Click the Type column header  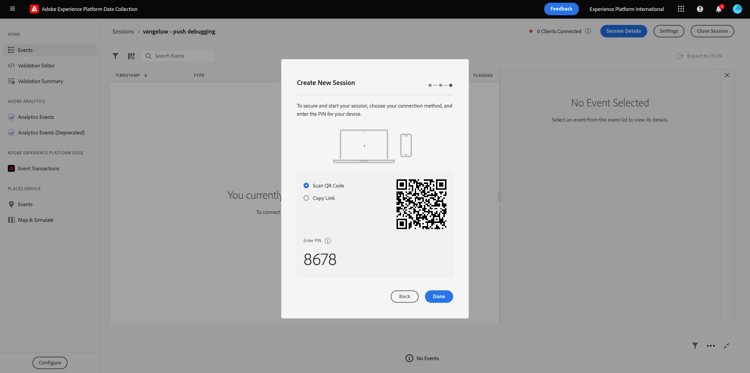(199, 76)
